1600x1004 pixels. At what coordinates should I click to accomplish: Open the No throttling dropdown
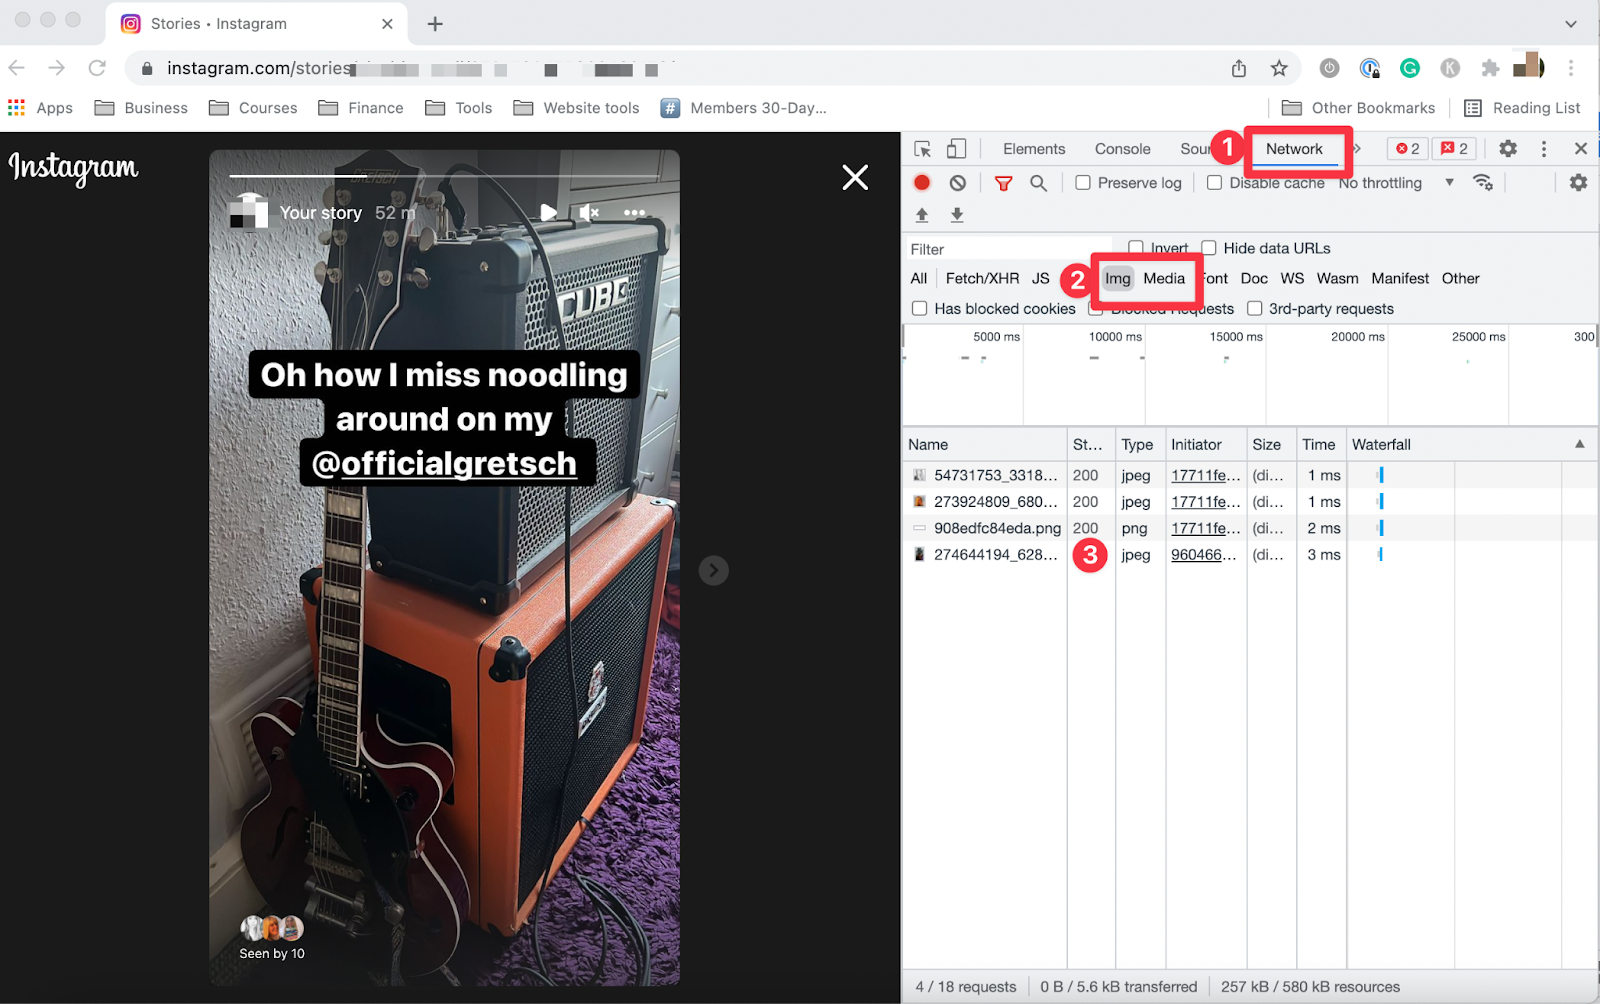[1395, 183]
